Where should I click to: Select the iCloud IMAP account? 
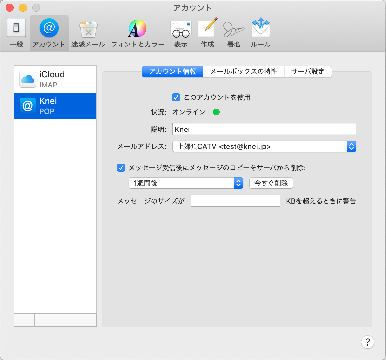tap(55, 79)
